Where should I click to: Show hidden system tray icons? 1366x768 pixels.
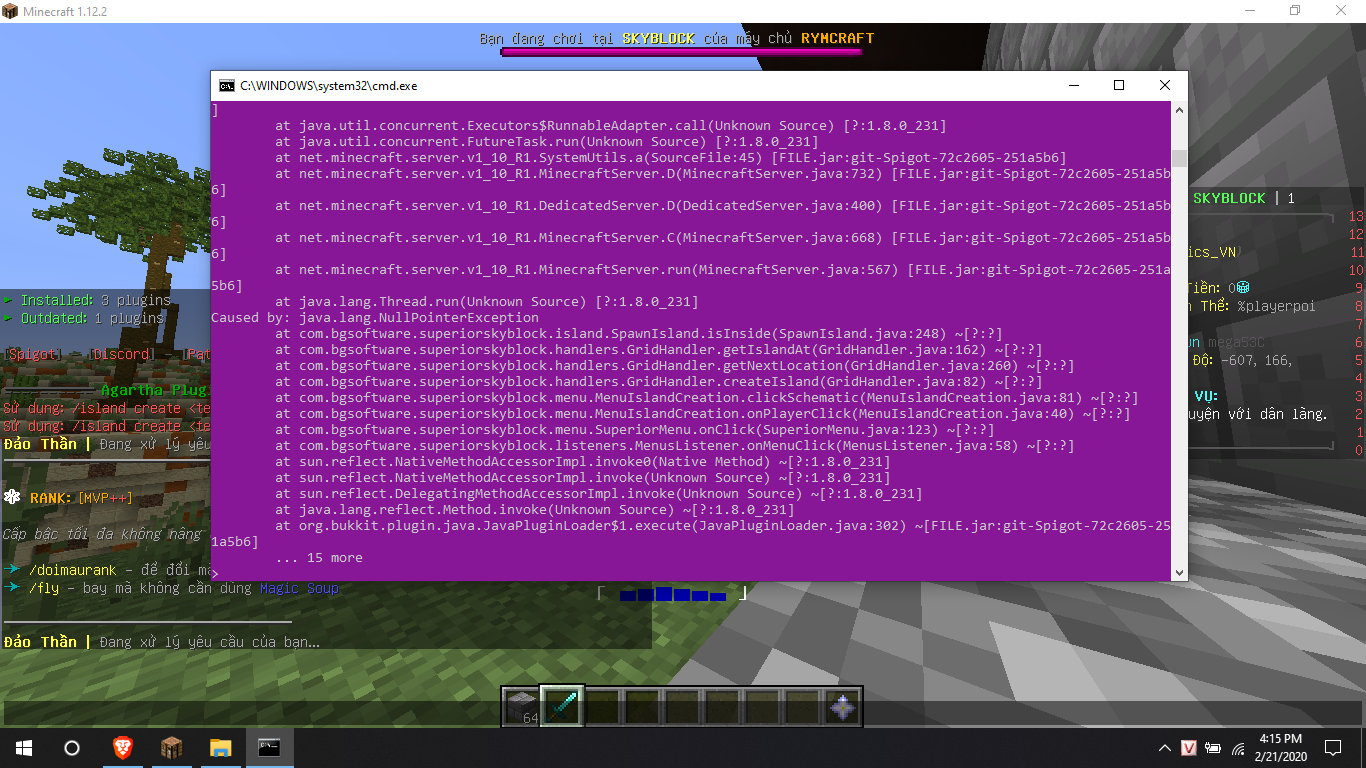point(1165,747)
